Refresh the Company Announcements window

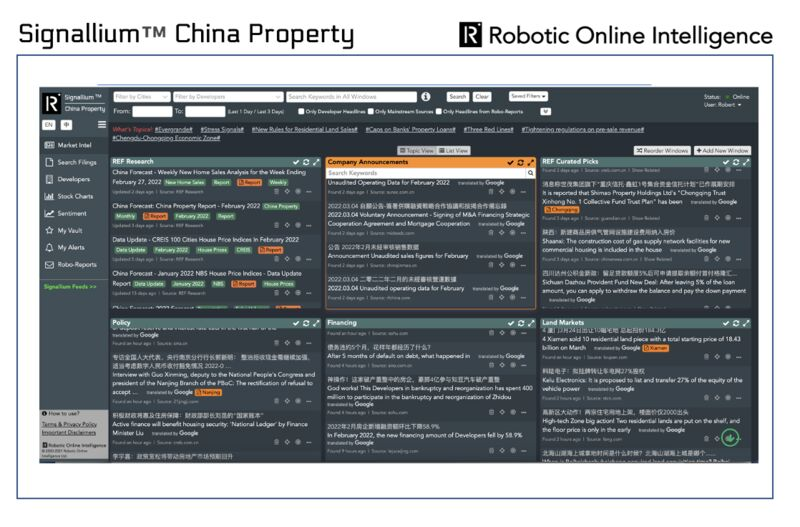click(x=520, y=163)
